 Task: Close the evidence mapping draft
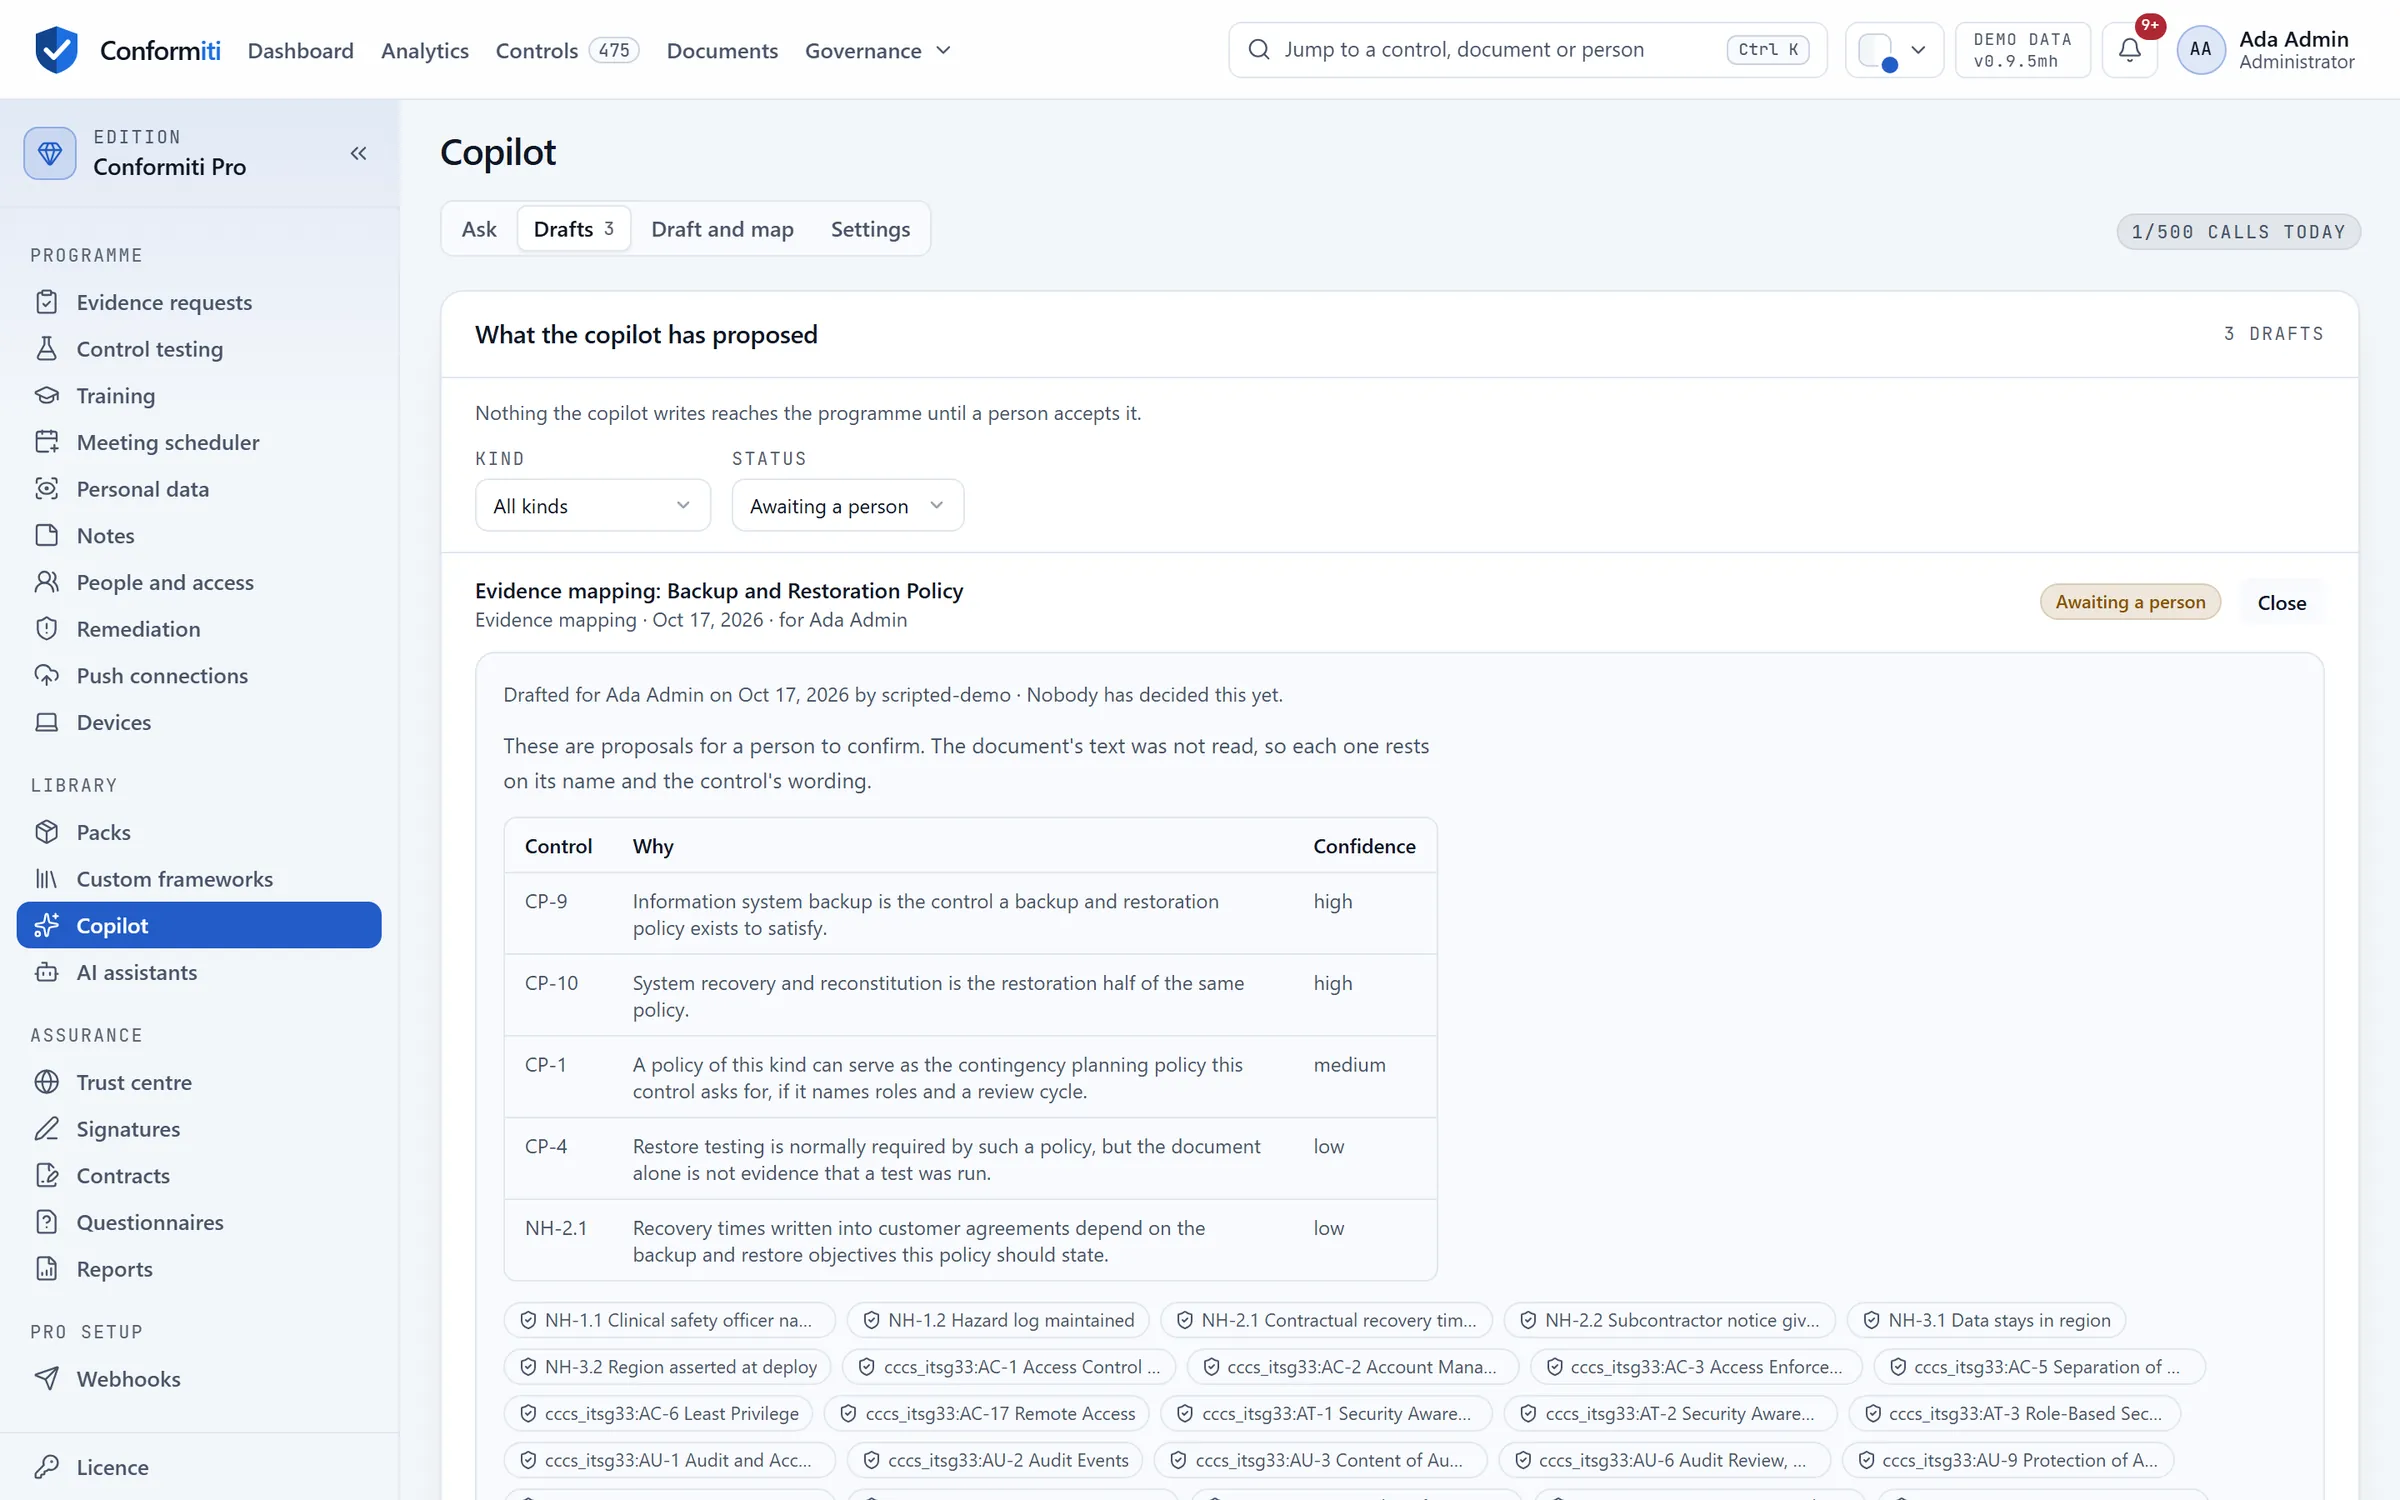point(2282,602)
